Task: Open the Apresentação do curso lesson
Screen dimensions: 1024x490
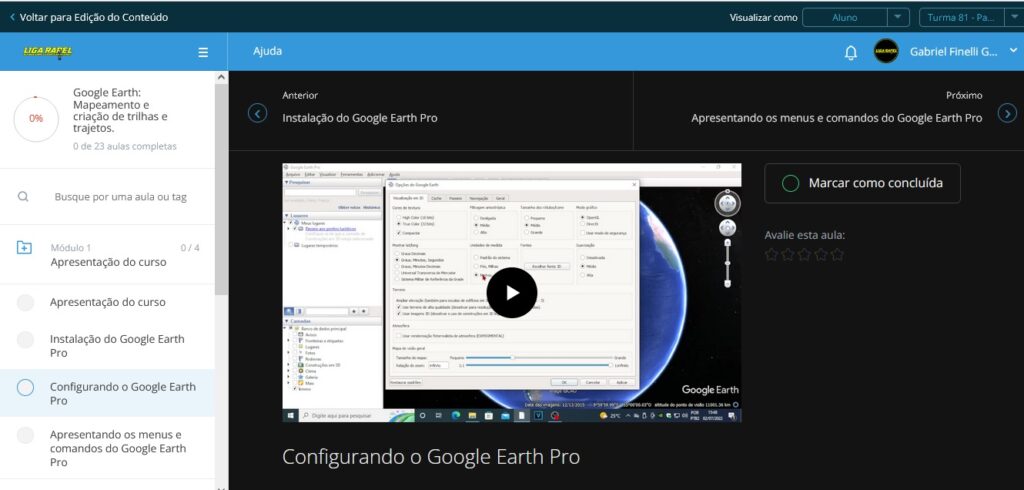Action: [x=107, y=302]
